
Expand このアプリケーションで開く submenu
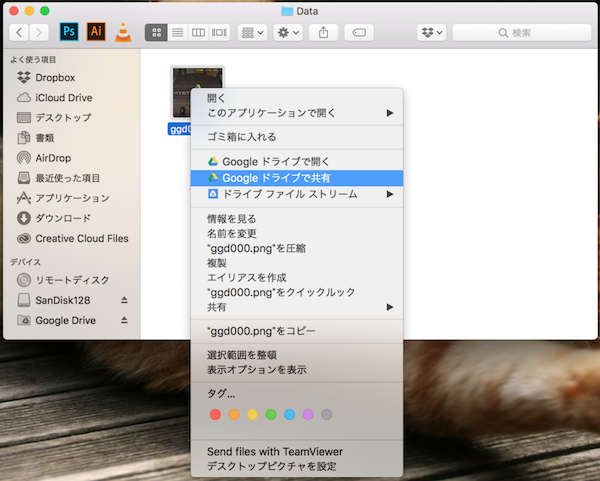[297, 113]
